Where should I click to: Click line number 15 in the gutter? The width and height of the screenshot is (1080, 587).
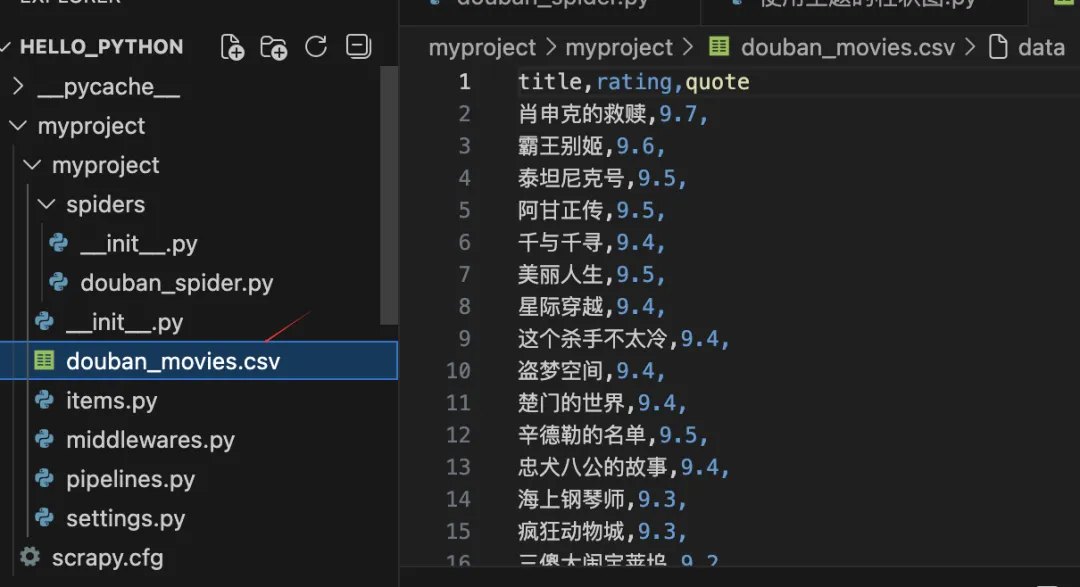[x=458, y=532]
